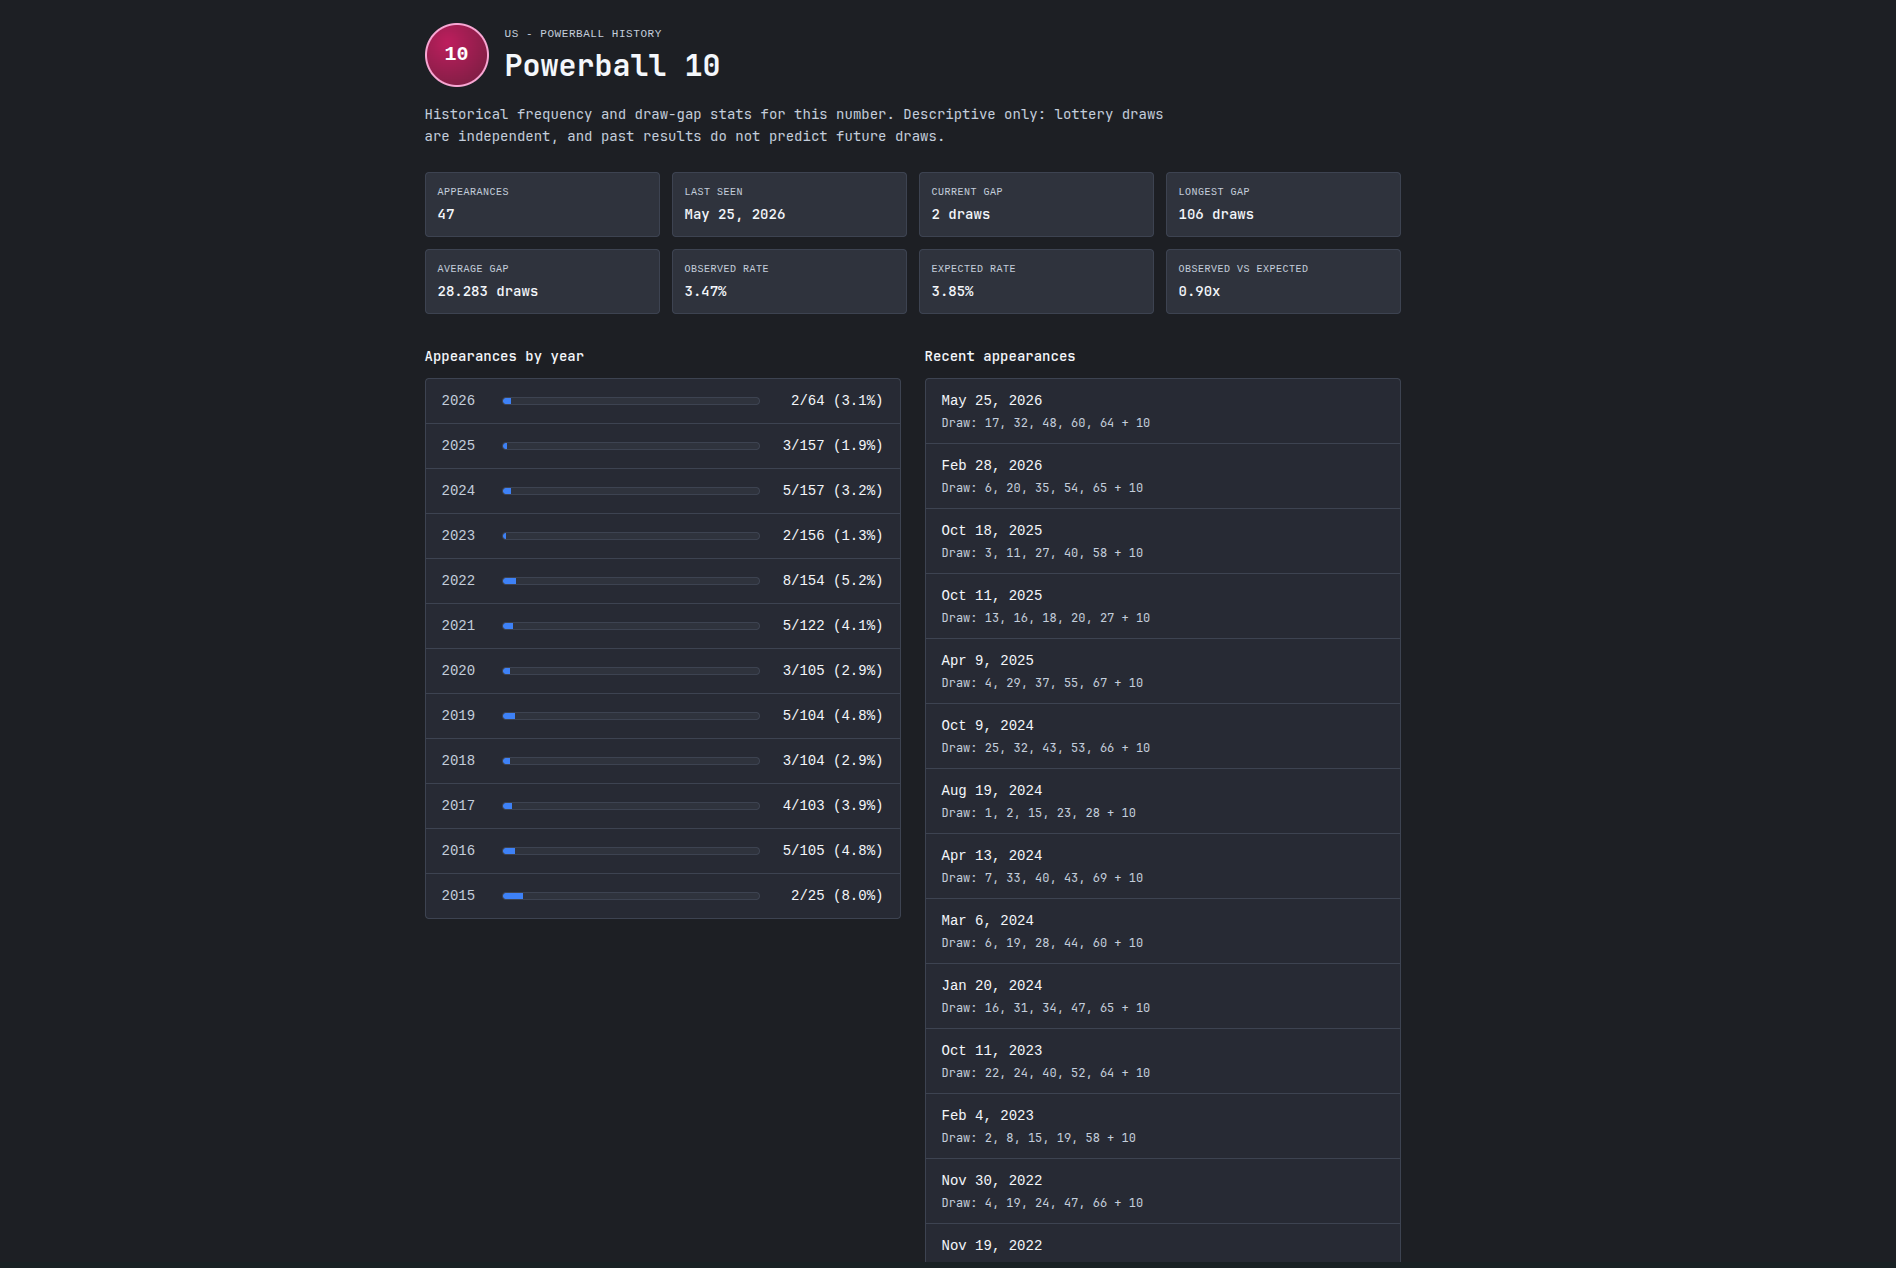Click the Appearances by year heading
Image resolution: width=1896 pixels, height=1268 pixels.
tap(504, 357)
